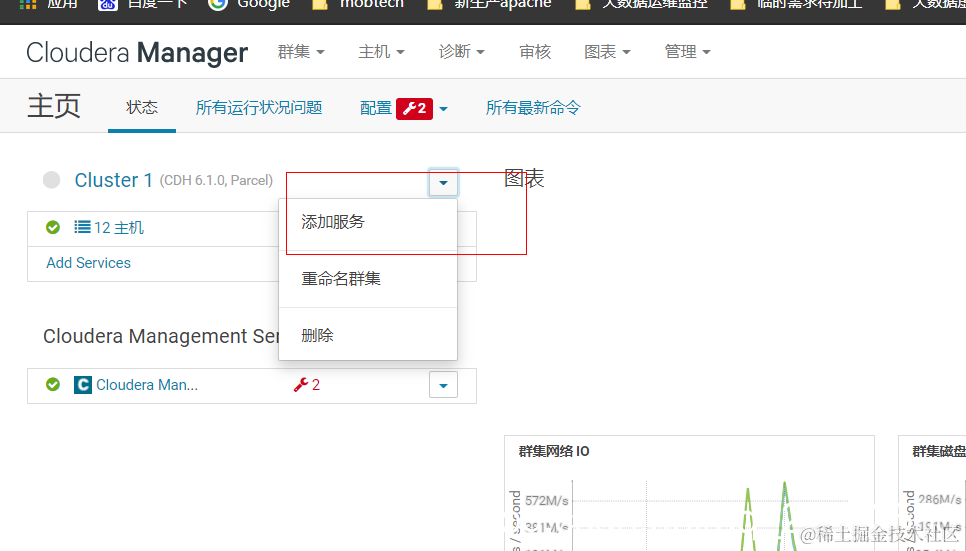Expand the 配置 dropdown caret
Image resolution: width=966 pixels, height=551 pixels.
coord(444,109)
